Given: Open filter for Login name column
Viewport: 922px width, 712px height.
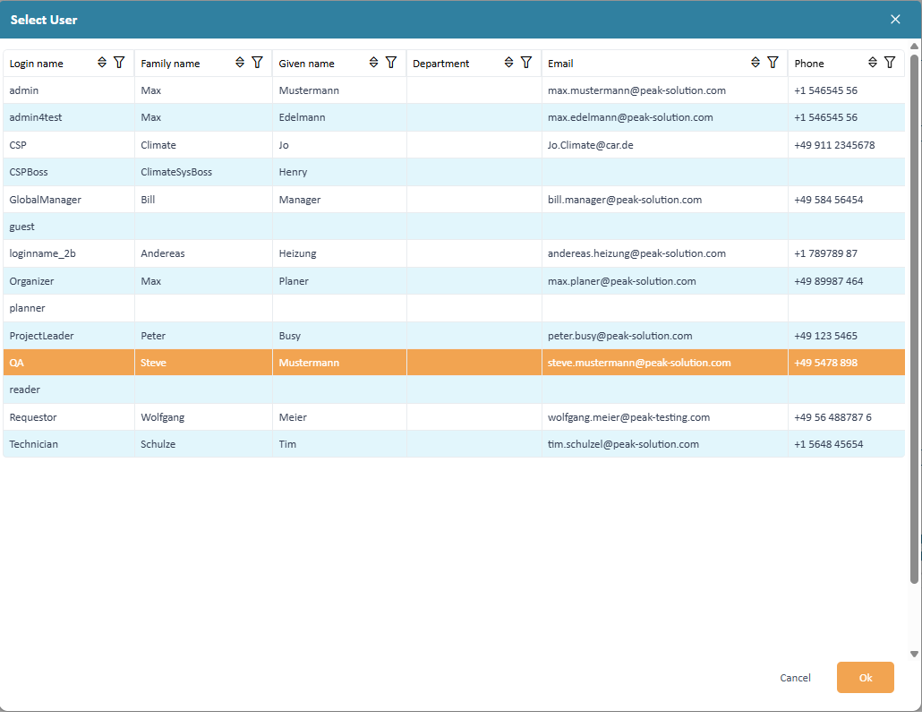Looking at the screenshot, I should [x=119, y=62].
